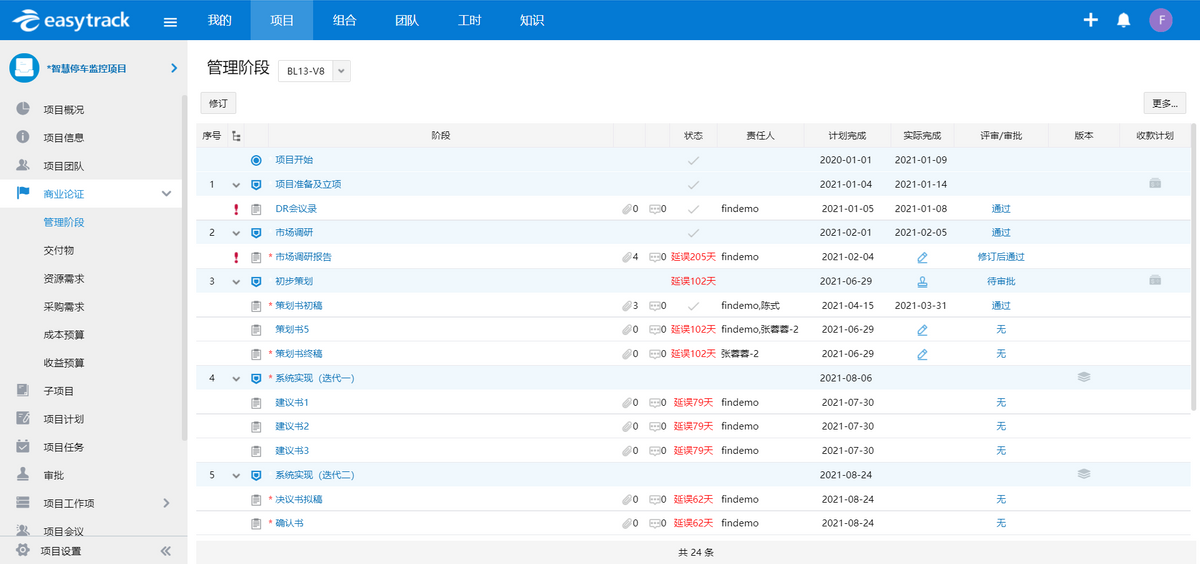Switch to 团队 top tab
Screen dimensions: 1200x564
pos(407,20)
